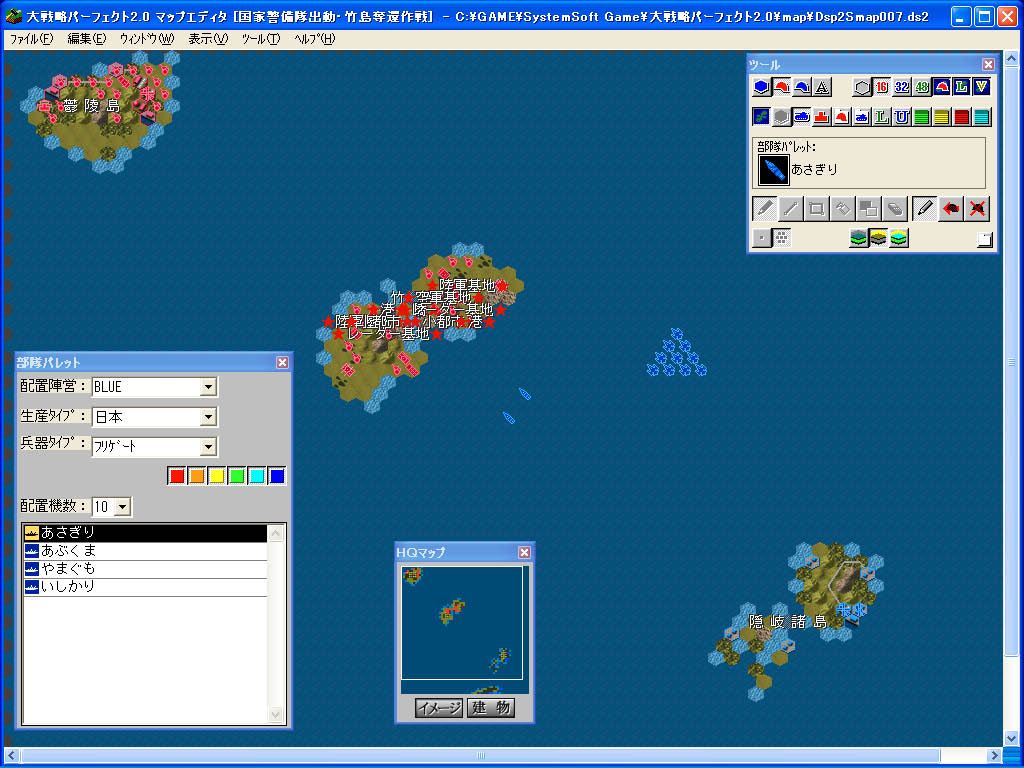The width and height of the screenshot is (1024, 768).
Task: Set hex size to 48
Action: [921, 87]
